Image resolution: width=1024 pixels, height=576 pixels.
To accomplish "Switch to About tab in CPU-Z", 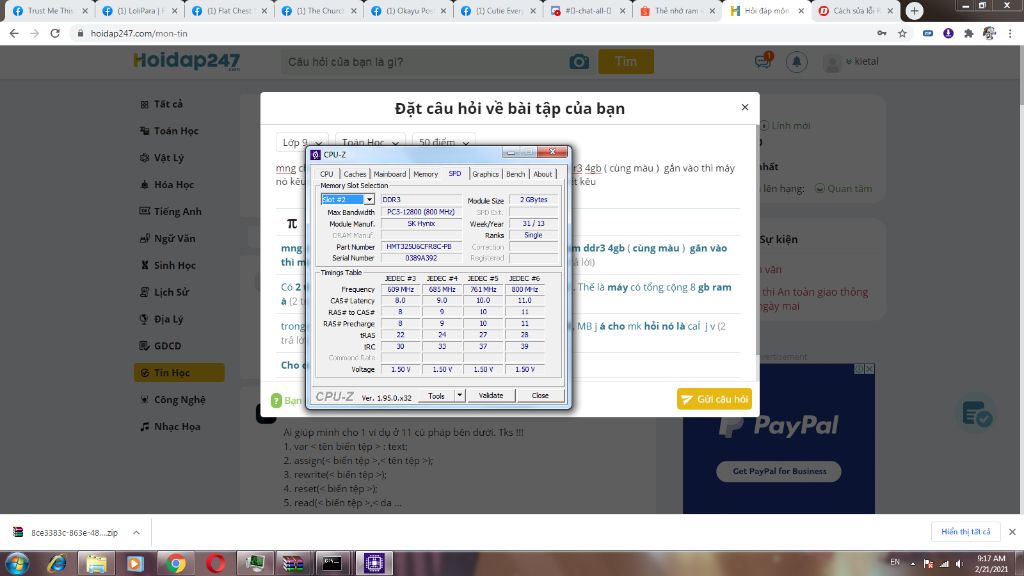I will (543, 174).
